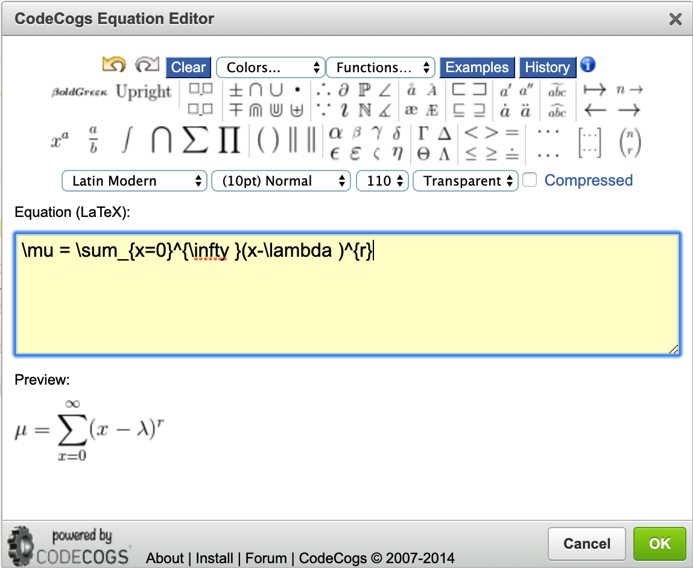The width and height of the screenshot is (693, 568).
Task: Open the Functions dropdown
Action: click(x=381, y=67)
